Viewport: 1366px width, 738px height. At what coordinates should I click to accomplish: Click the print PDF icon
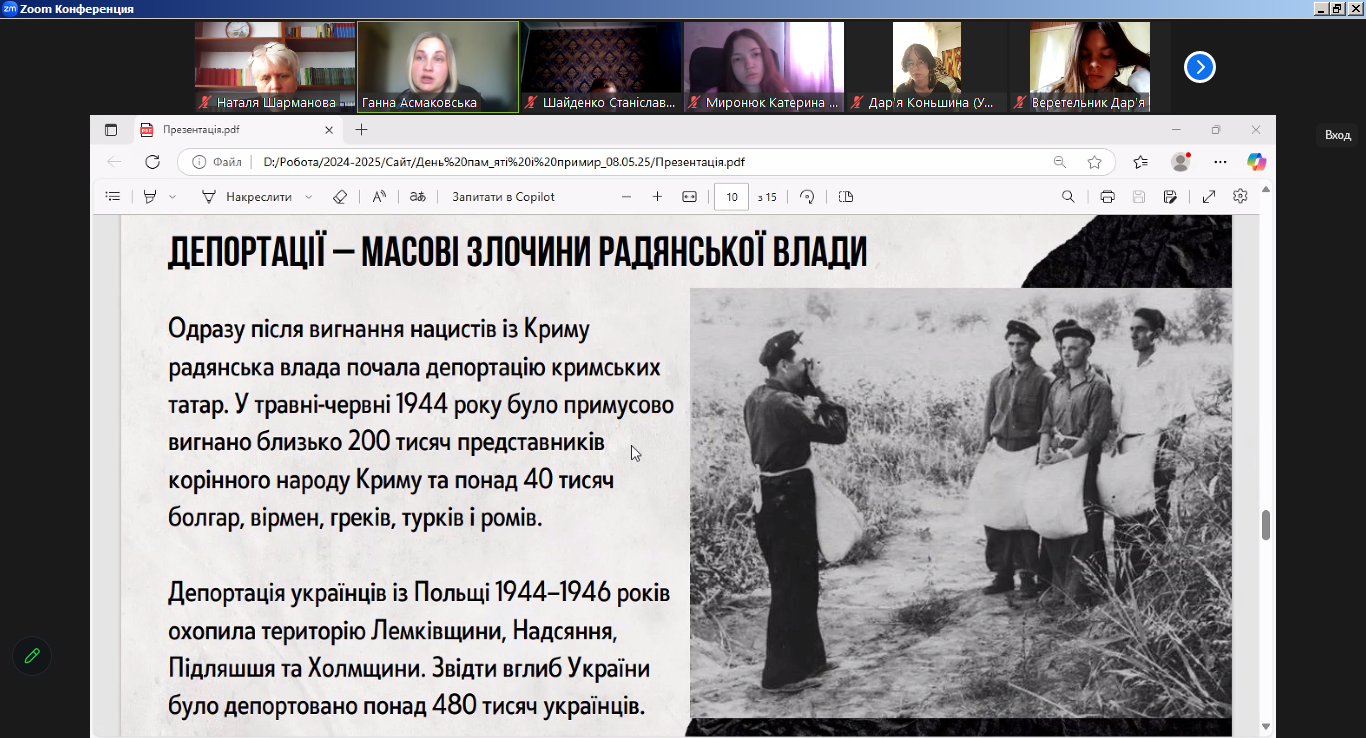(x=1107, y=197)
